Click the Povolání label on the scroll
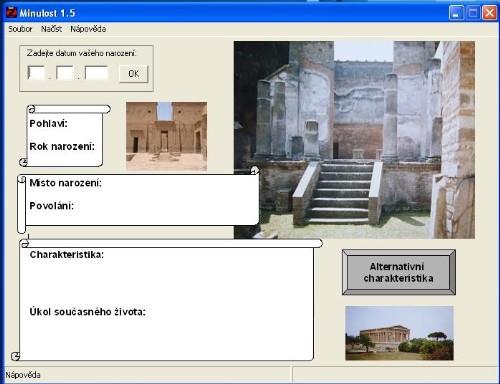This screenshot has width=500, height=384. pos(52,206)
